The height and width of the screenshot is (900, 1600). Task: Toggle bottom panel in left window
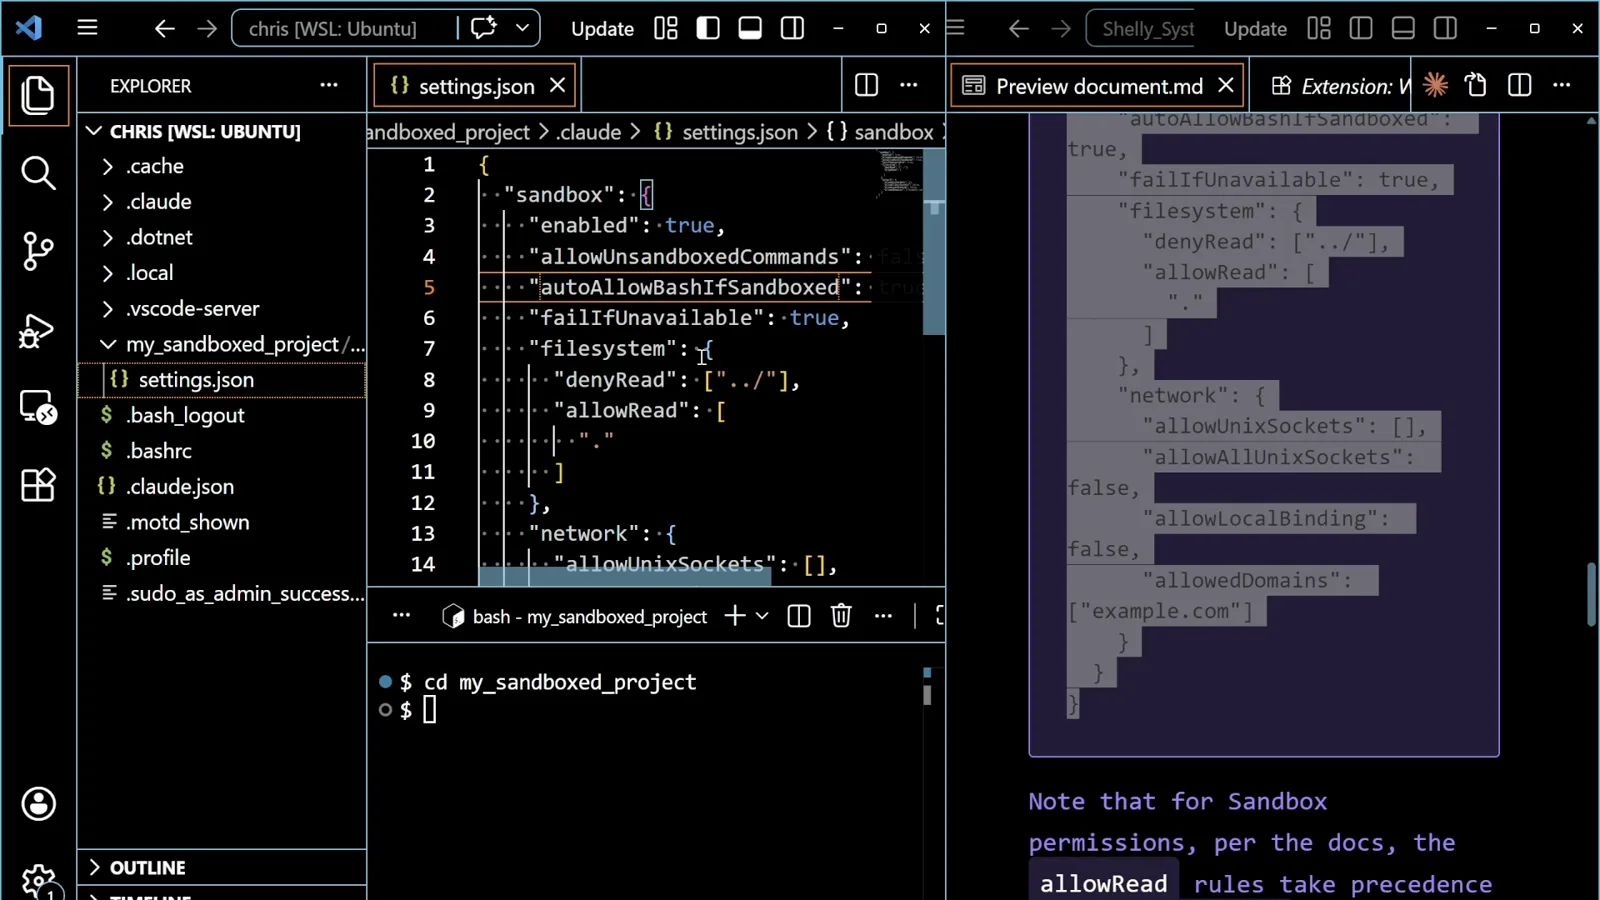750,28
